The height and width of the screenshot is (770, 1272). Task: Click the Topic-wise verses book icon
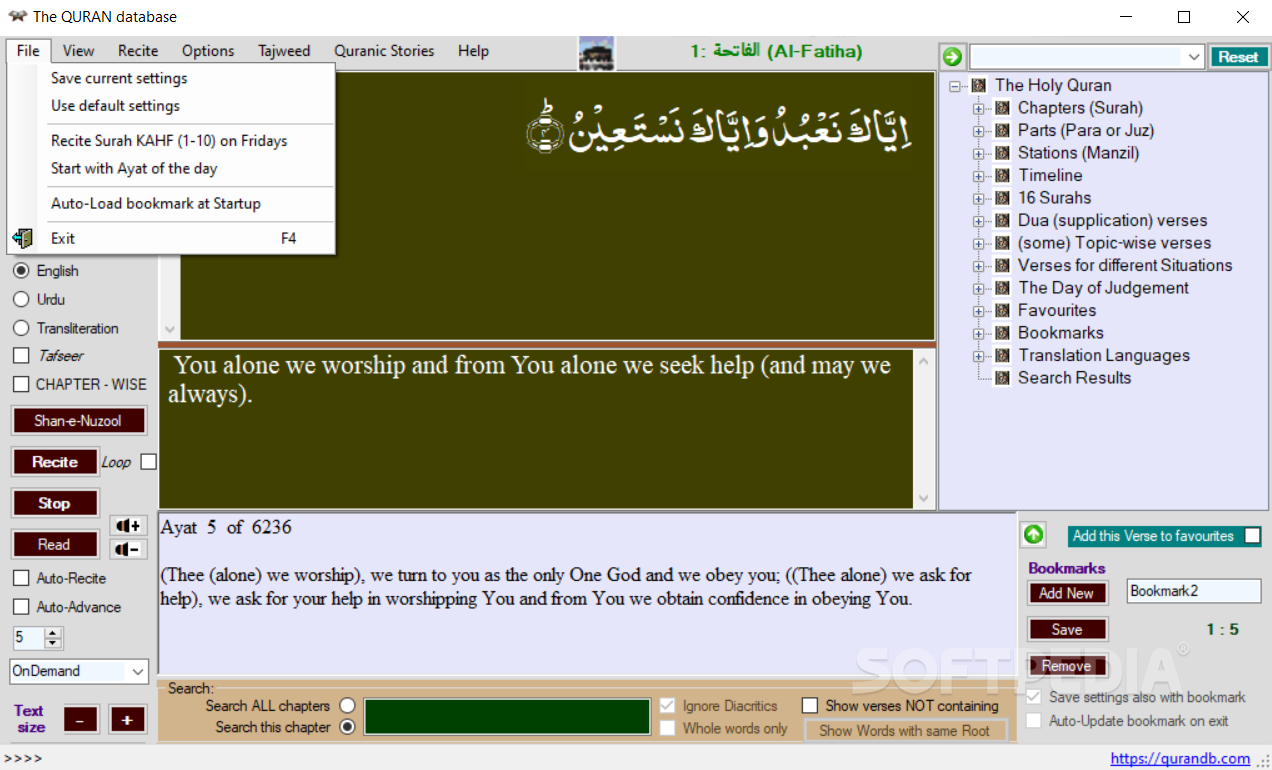pyautogui.click(x=1002, y=243)
